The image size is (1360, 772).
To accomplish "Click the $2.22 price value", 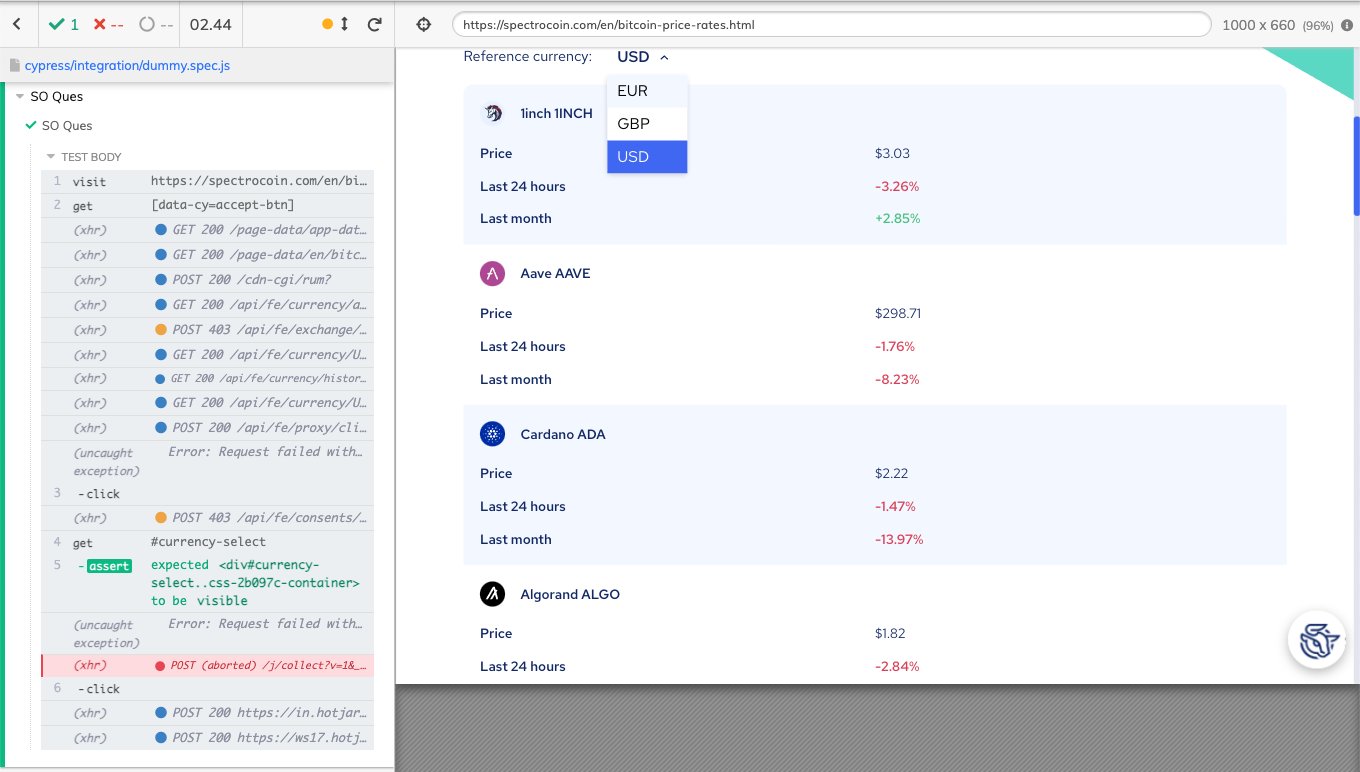I will point(891,473).
